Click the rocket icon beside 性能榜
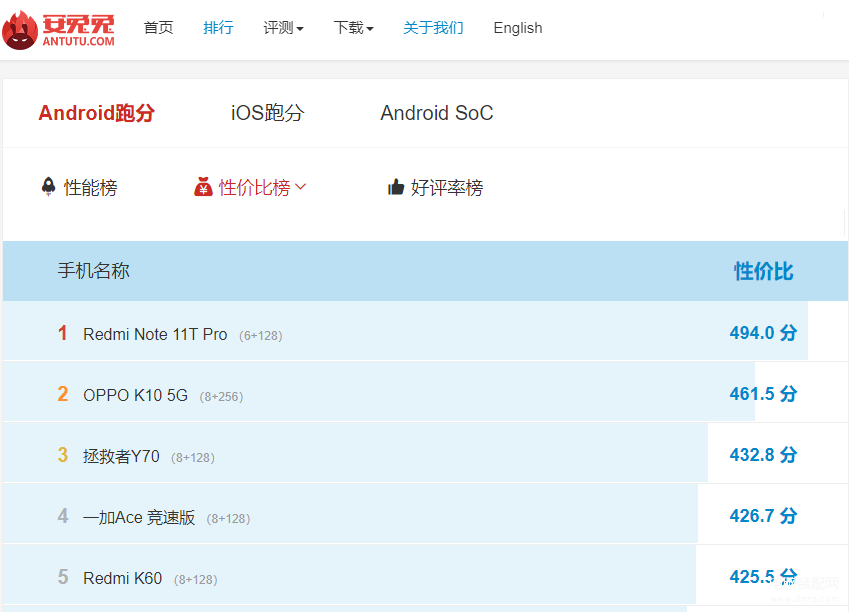The height and width of the screenshot is (612, 849). click(48, 186)
